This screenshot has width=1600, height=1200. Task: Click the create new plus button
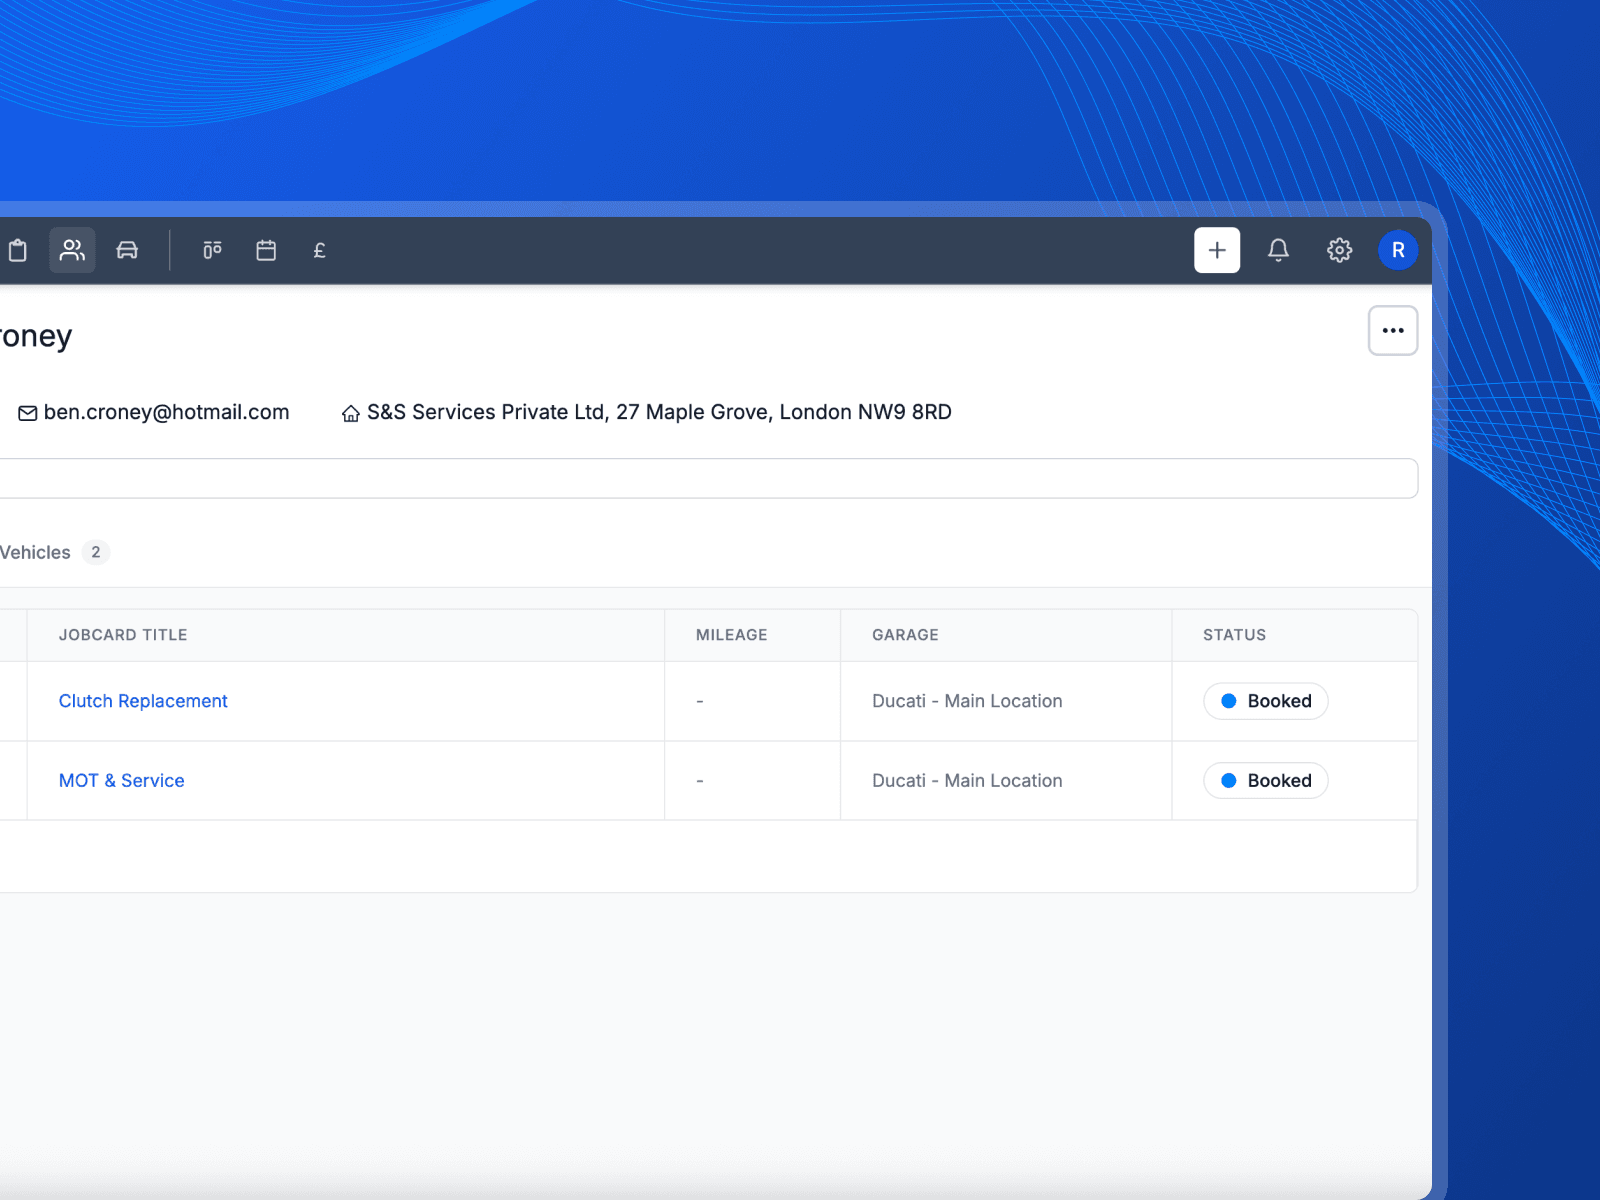tap(1216, 250)
